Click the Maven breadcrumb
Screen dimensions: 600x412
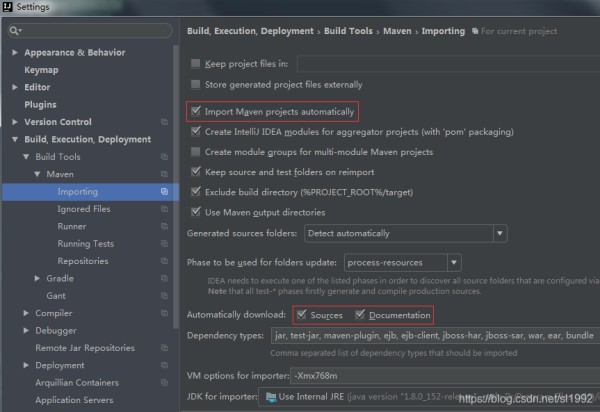[x=397, y=31]
